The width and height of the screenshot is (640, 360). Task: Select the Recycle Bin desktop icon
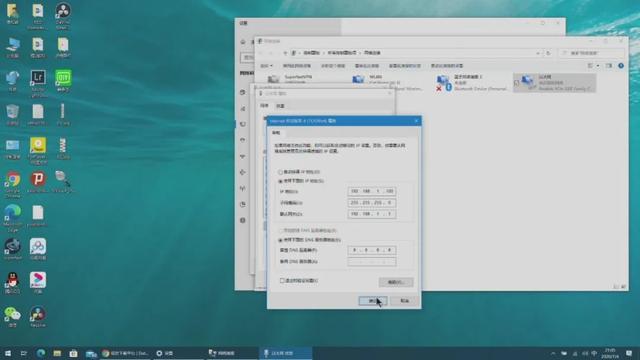[x=13, y=114]
